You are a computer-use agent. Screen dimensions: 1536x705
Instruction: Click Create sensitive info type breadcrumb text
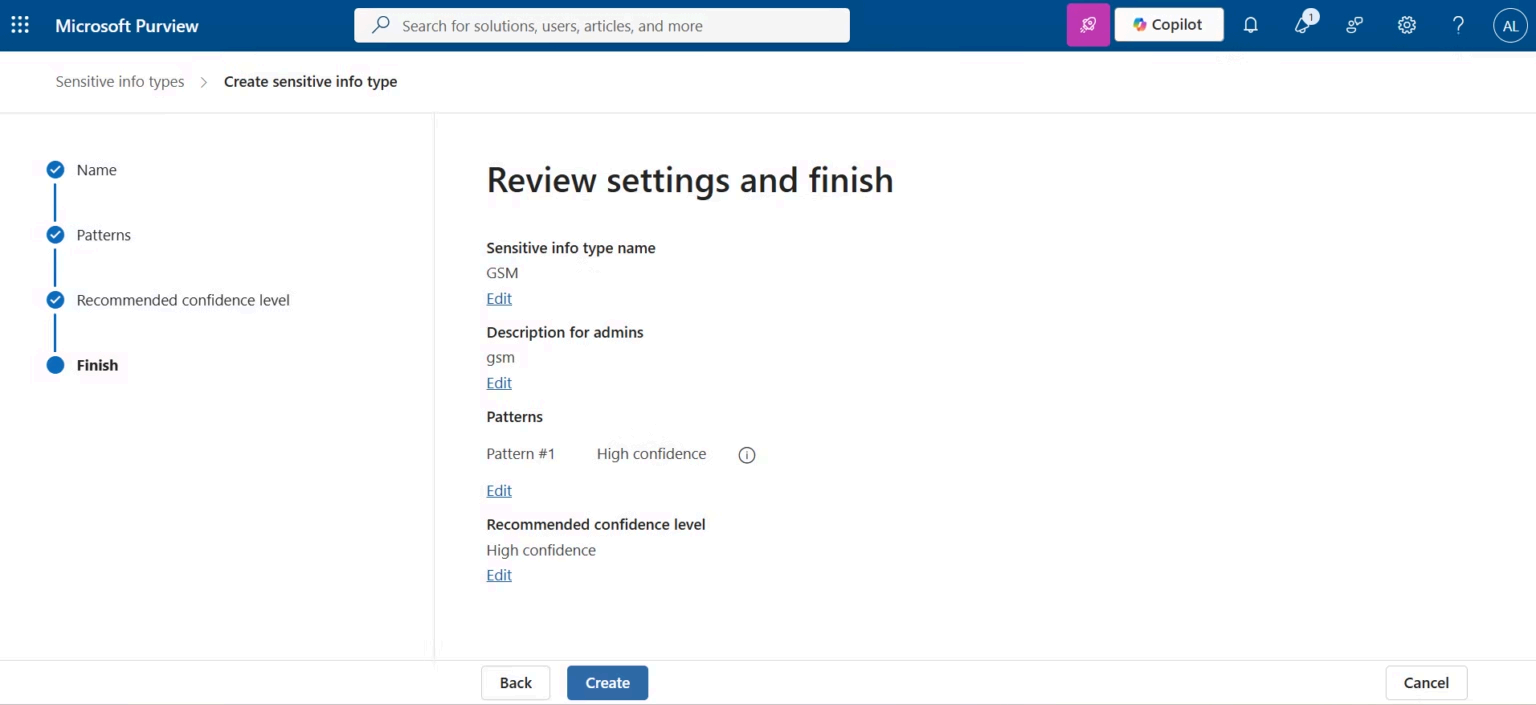(x=310, y=82)
